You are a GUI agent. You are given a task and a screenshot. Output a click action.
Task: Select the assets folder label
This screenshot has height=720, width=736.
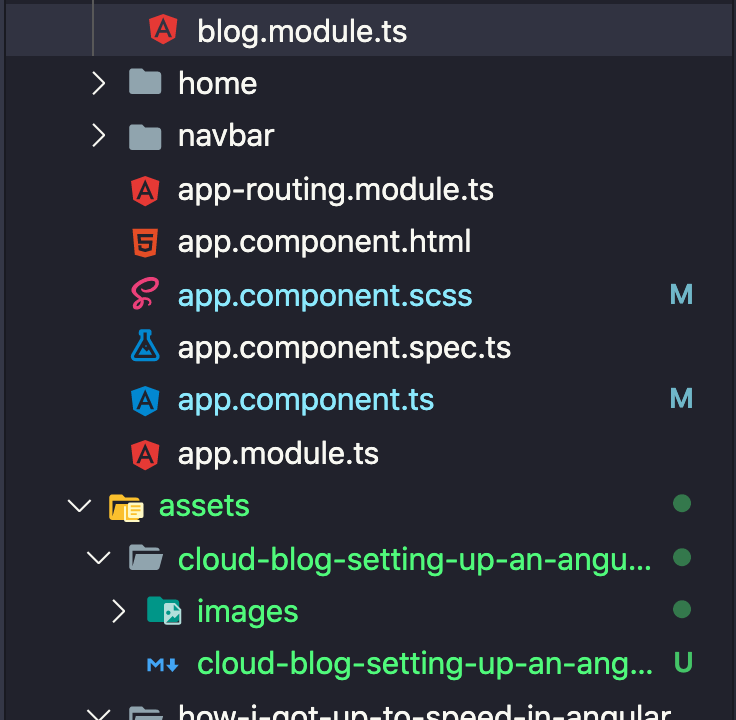[204, 506]
